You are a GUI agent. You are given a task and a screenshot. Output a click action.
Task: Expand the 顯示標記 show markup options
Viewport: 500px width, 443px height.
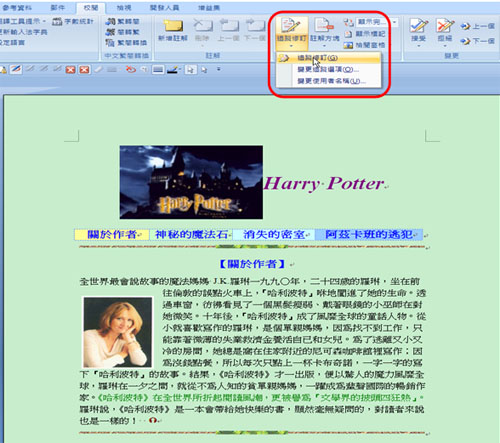click(365, 34)
